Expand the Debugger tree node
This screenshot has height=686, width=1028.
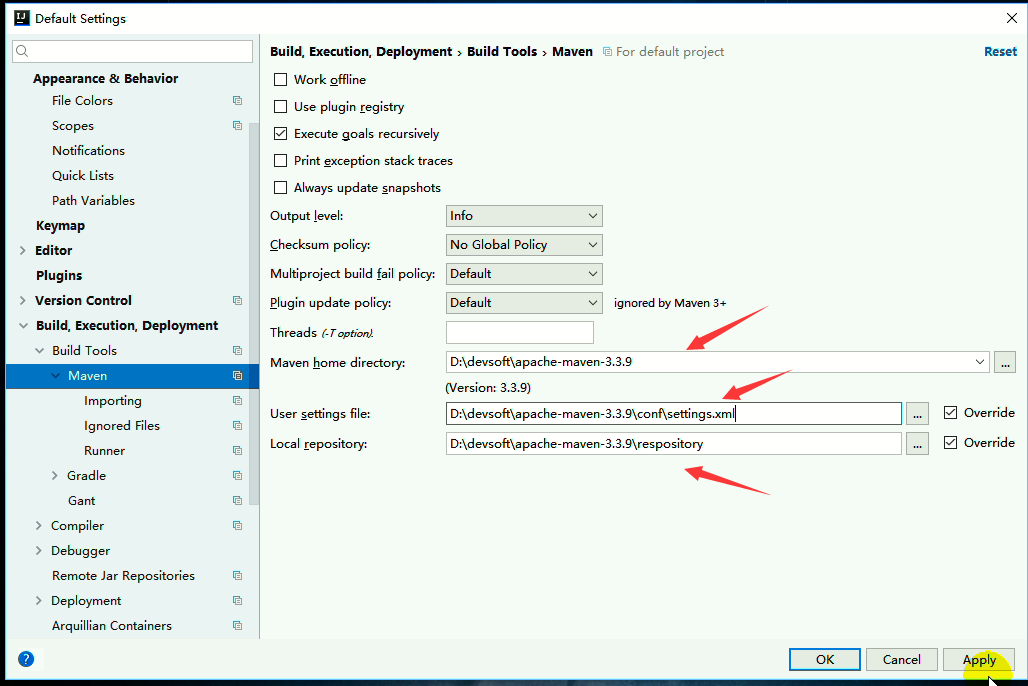pos(39,550)
